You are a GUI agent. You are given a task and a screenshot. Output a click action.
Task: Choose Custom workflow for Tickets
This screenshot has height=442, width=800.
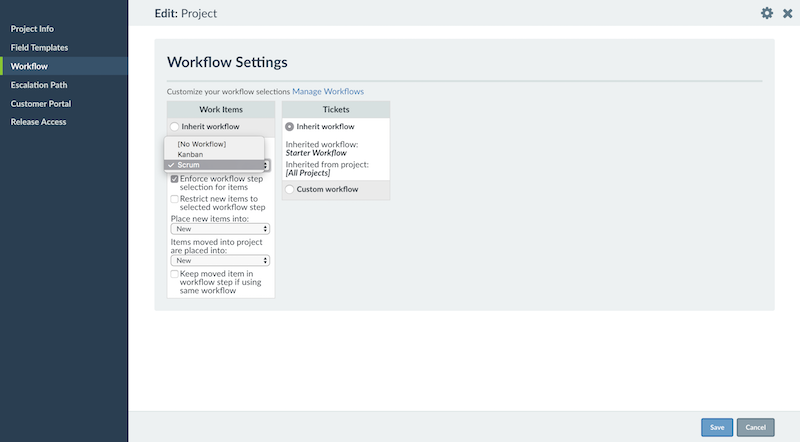coord(289,189)
